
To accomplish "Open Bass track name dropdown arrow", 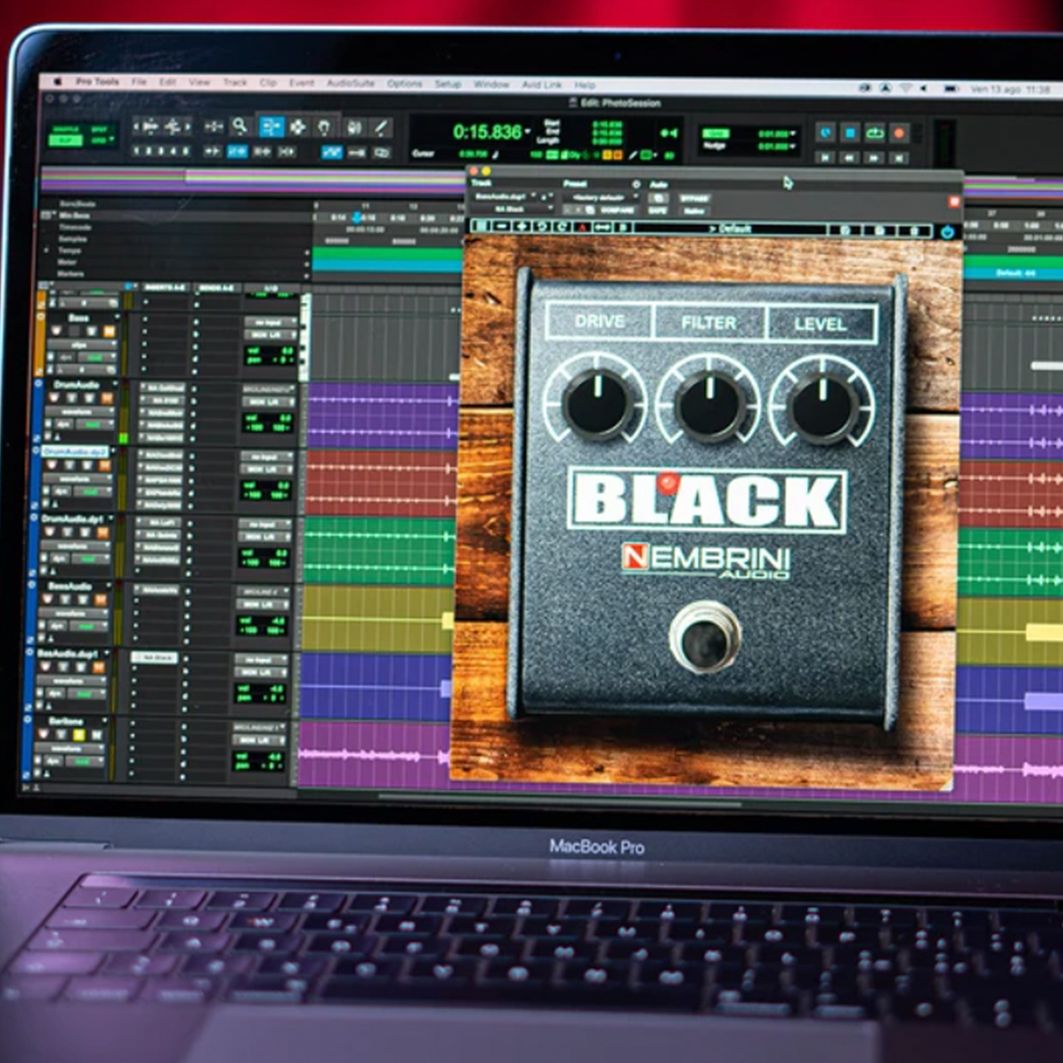I will click(117, 317).
